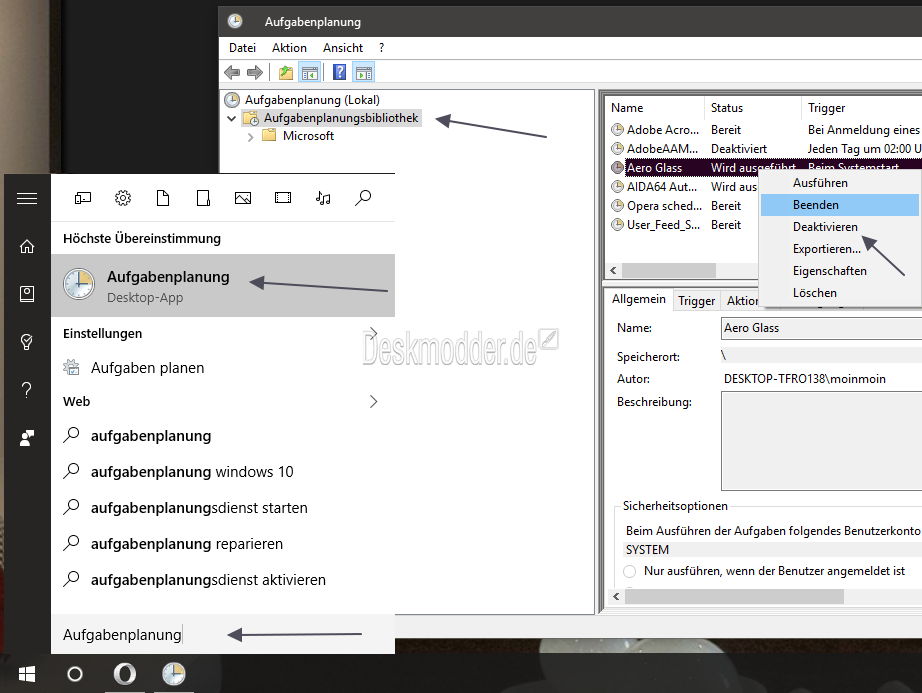Choose Eigenschaften in context menu
This screenshot has height=693, width=922.
pos(840,271)
